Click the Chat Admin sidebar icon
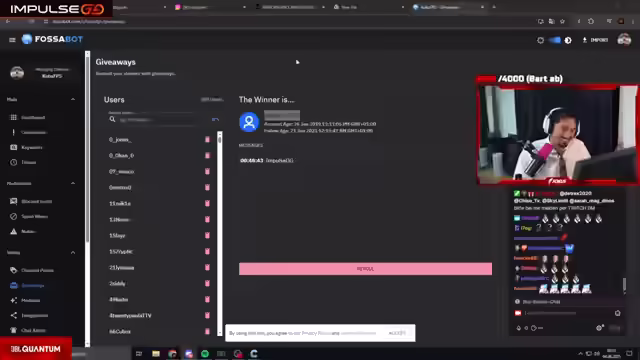The image size is (640, 360). click(13, 330)
